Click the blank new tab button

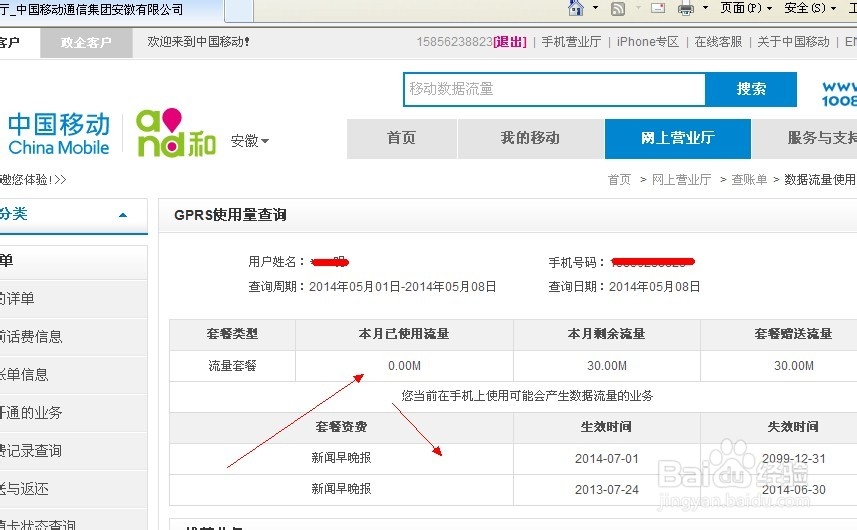238,10
